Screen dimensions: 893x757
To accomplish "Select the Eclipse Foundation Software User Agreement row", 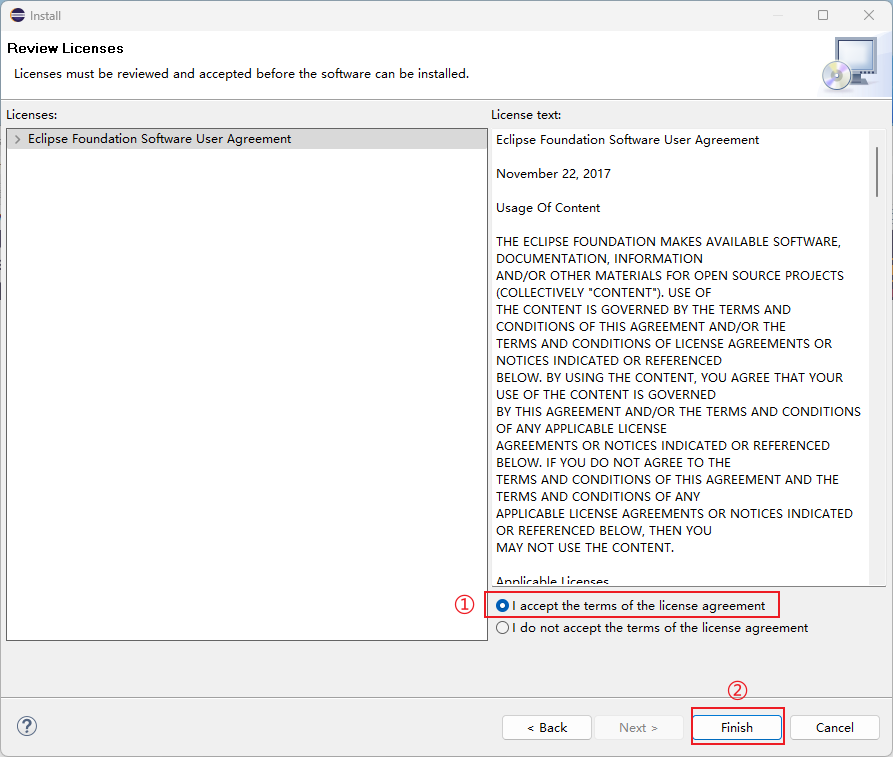I will point(247,139).
